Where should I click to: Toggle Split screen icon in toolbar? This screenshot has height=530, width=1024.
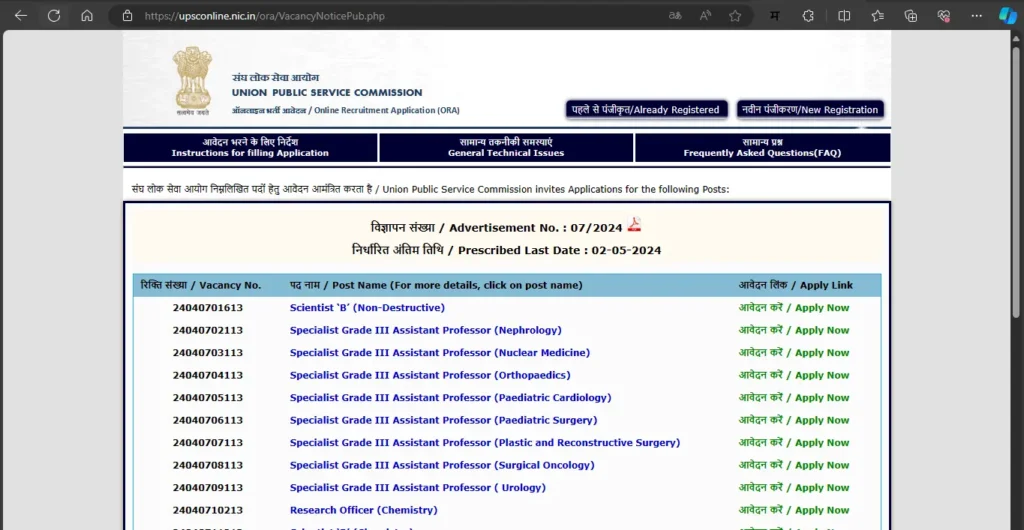(x=844, y=16)
